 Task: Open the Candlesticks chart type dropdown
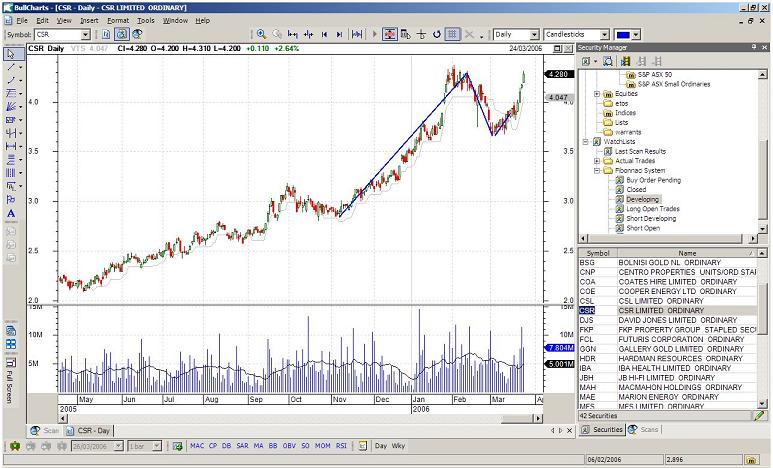(604, 34)
